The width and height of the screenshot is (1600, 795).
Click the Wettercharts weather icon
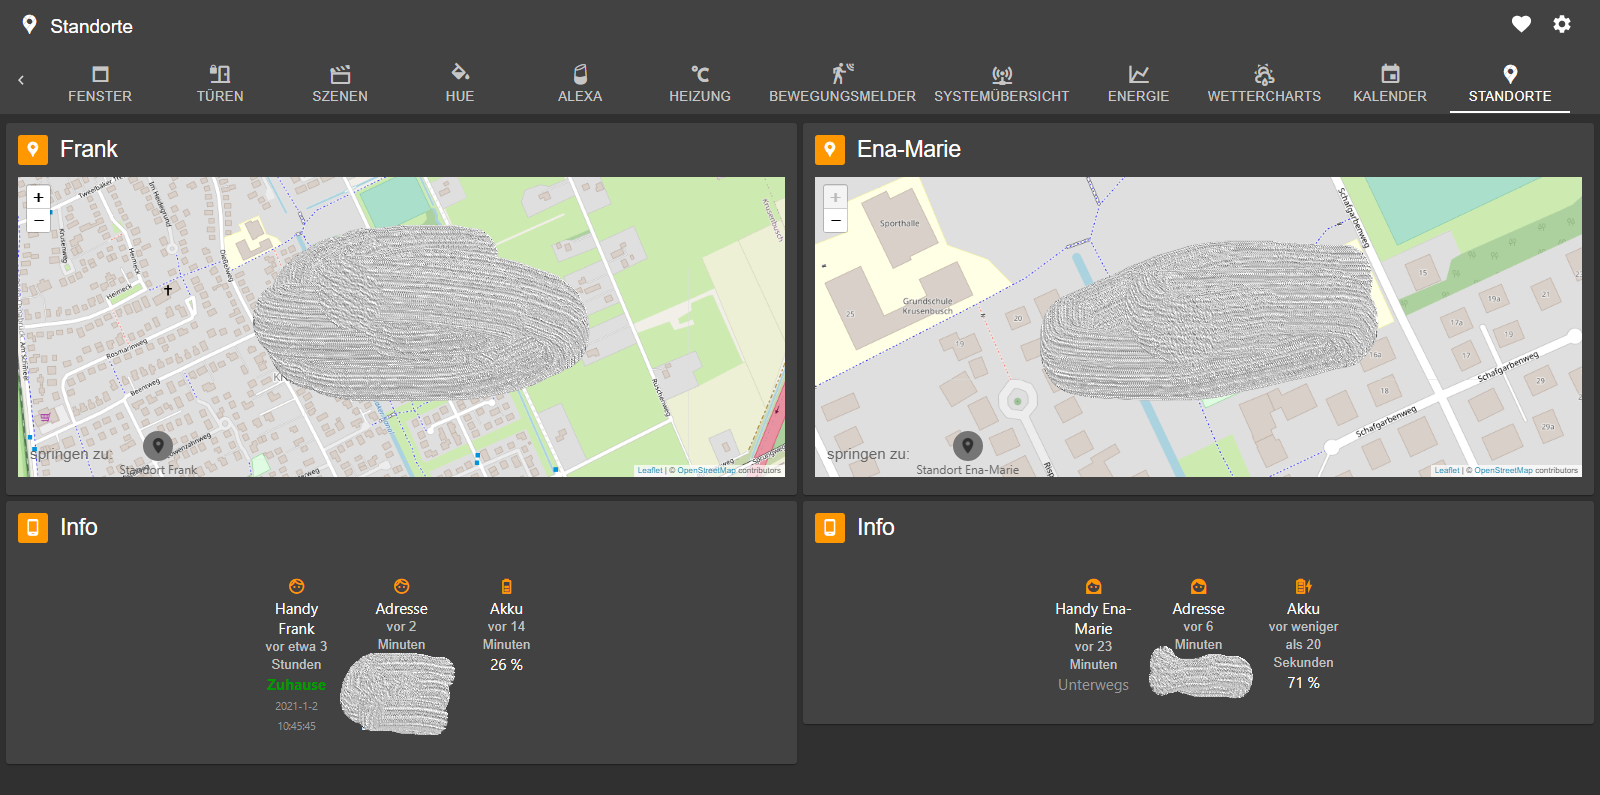pos(1264,74)
